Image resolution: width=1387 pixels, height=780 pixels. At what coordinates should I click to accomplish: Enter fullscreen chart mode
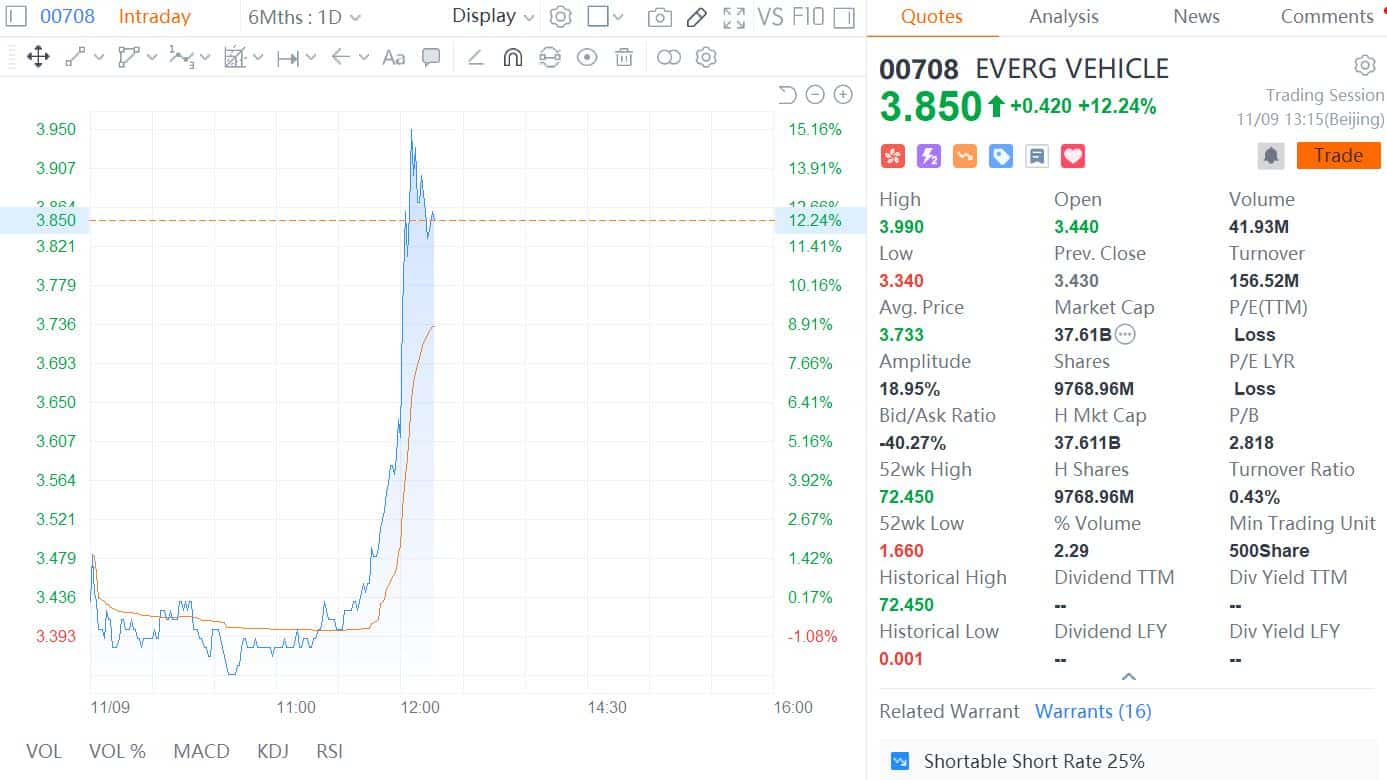[x=734, y=17]
